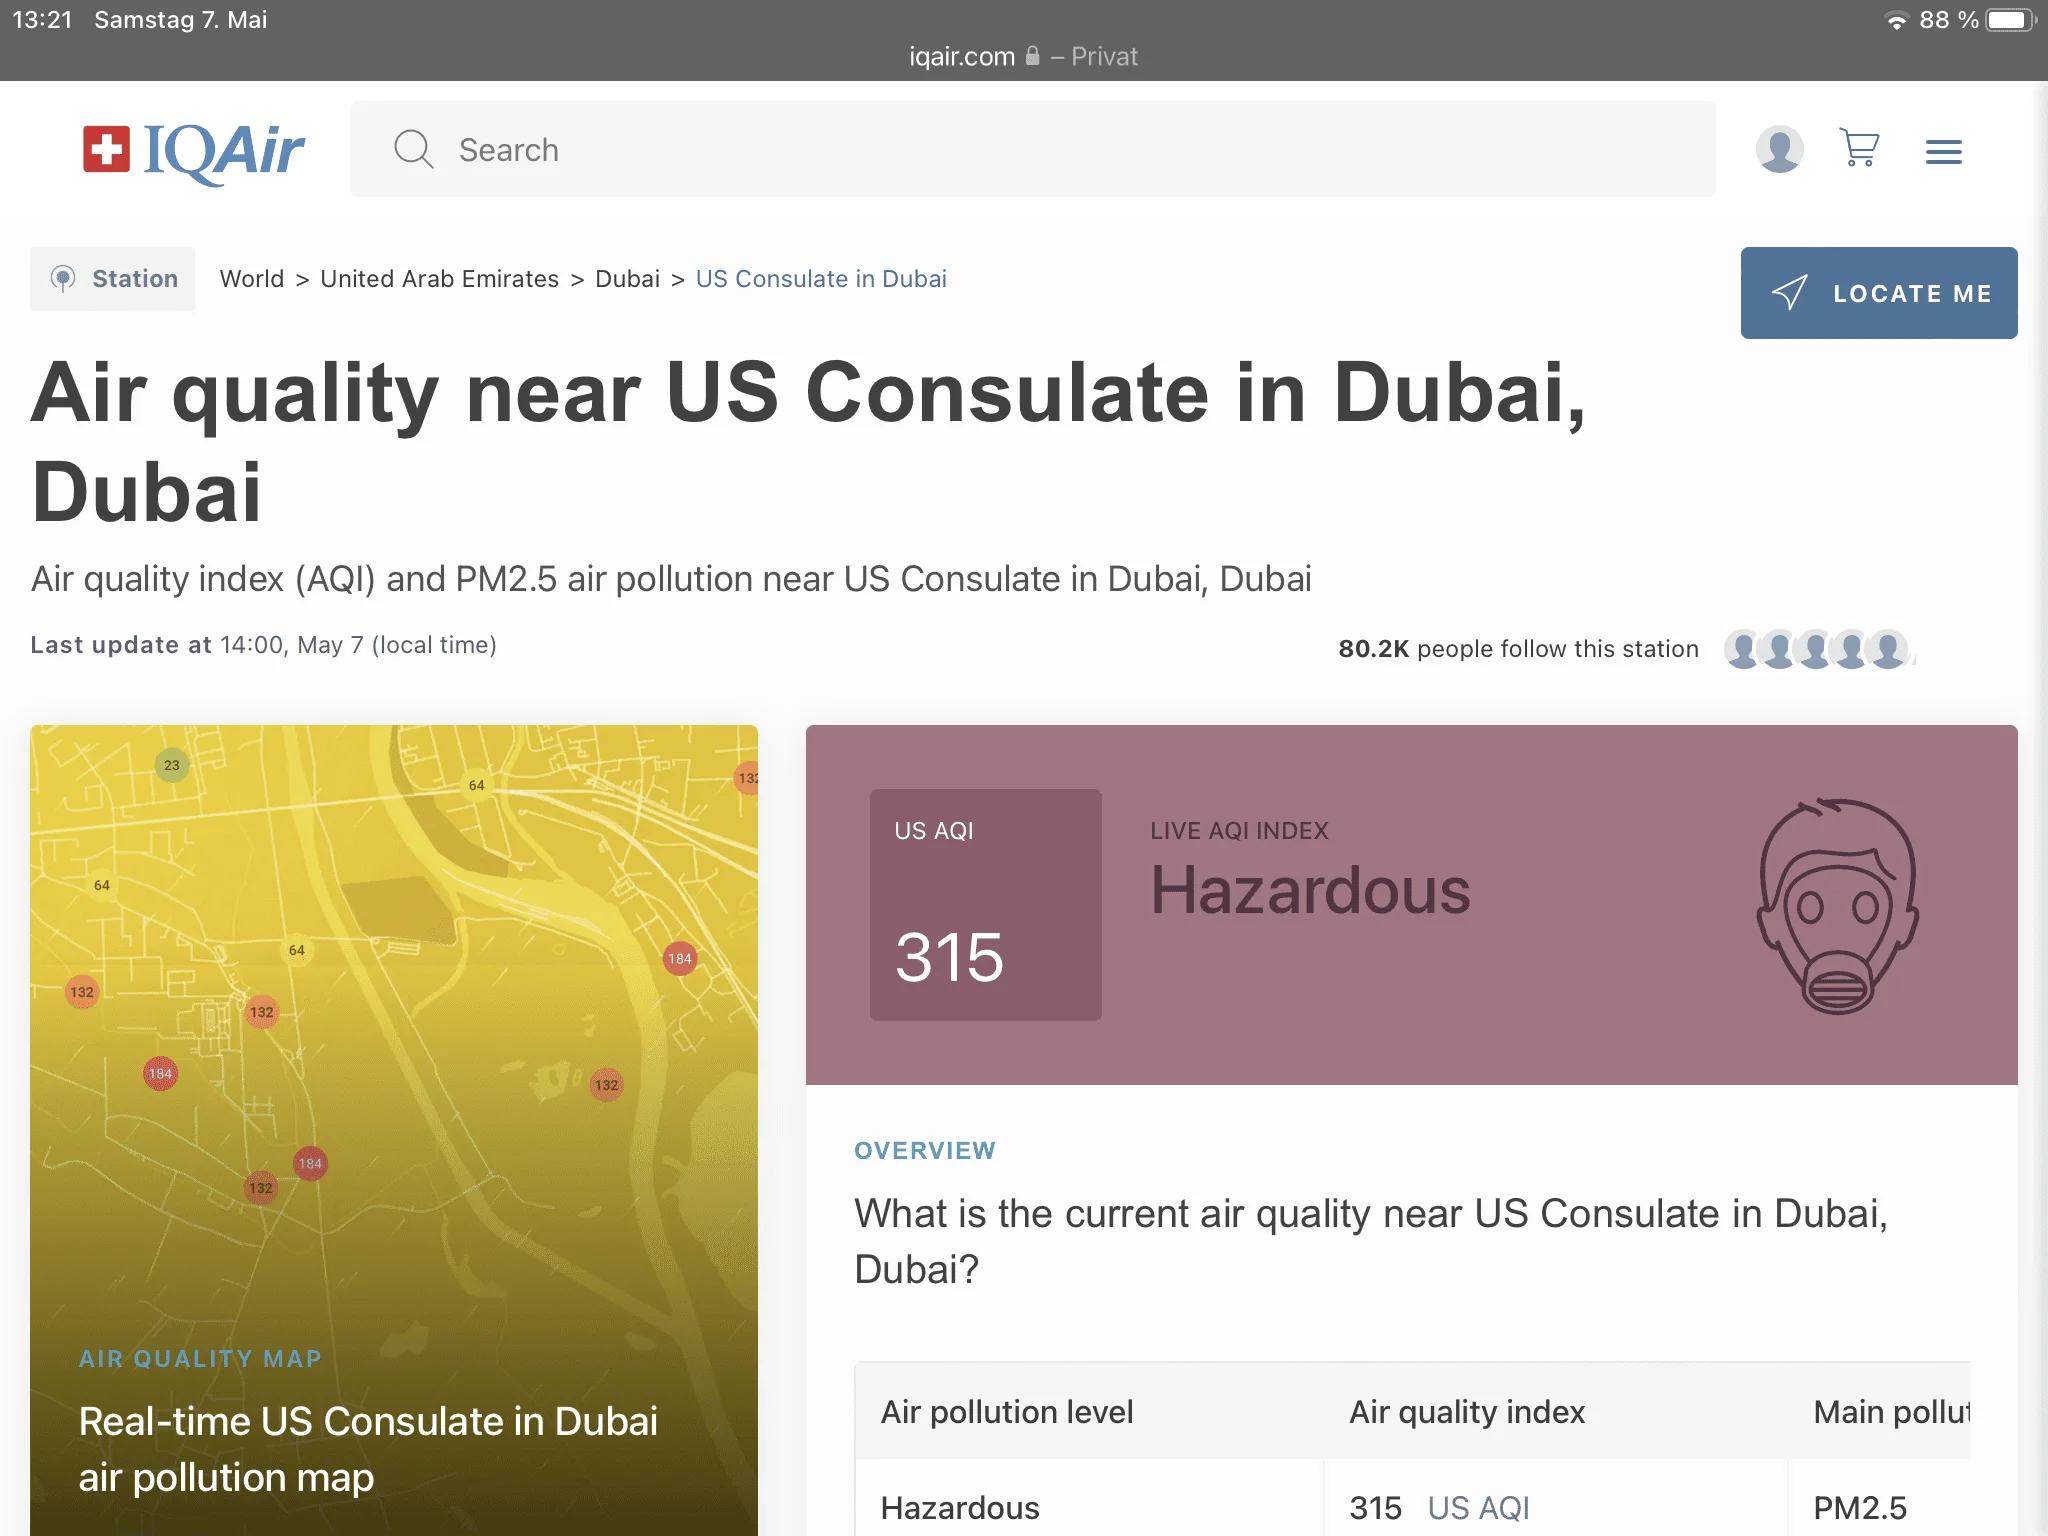Click the AIR QUALITY MAP label
The width and height of the screenshot is (2048, 1536).
click(x=200, y=1359)
